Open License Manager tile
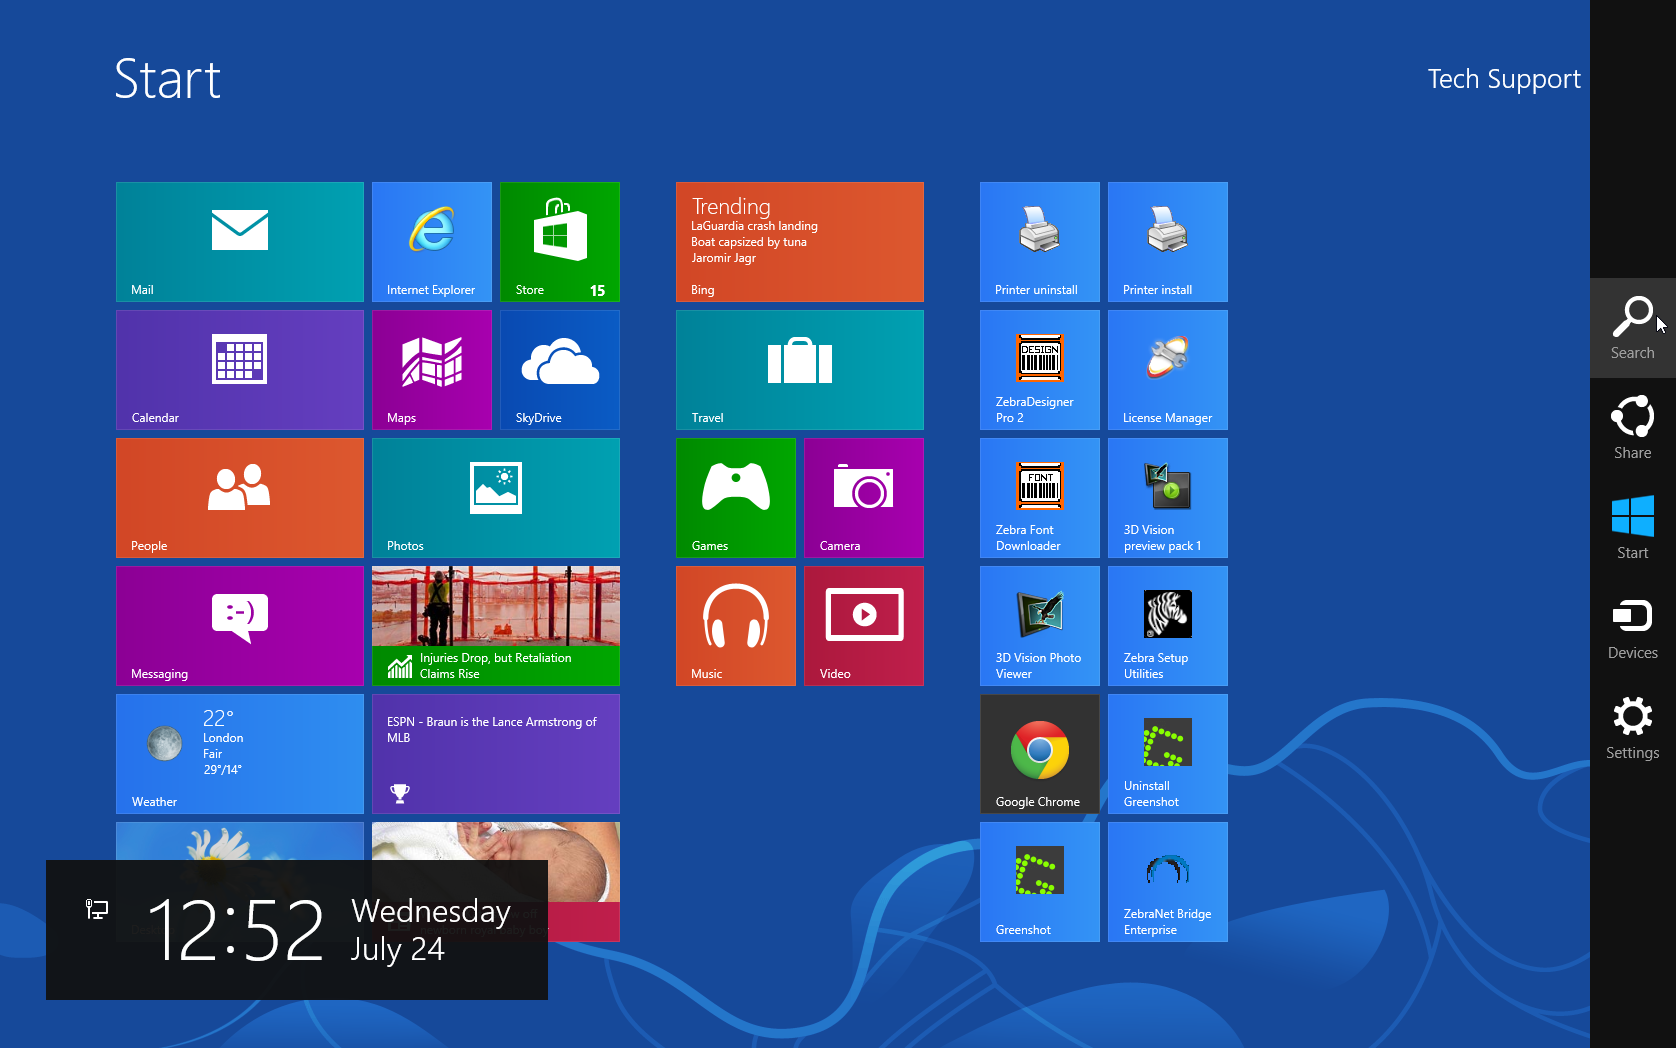1676x1048 pixels. point(1168,369)
